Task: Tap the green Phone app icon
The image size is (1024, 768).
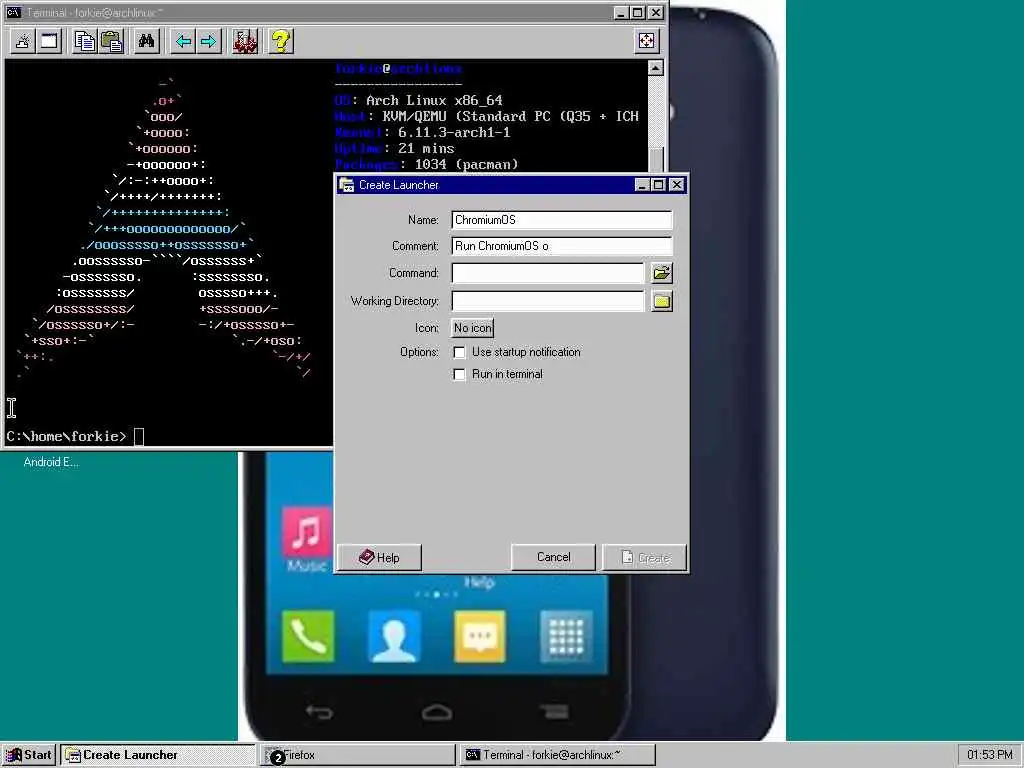Action: pos(308,636)
